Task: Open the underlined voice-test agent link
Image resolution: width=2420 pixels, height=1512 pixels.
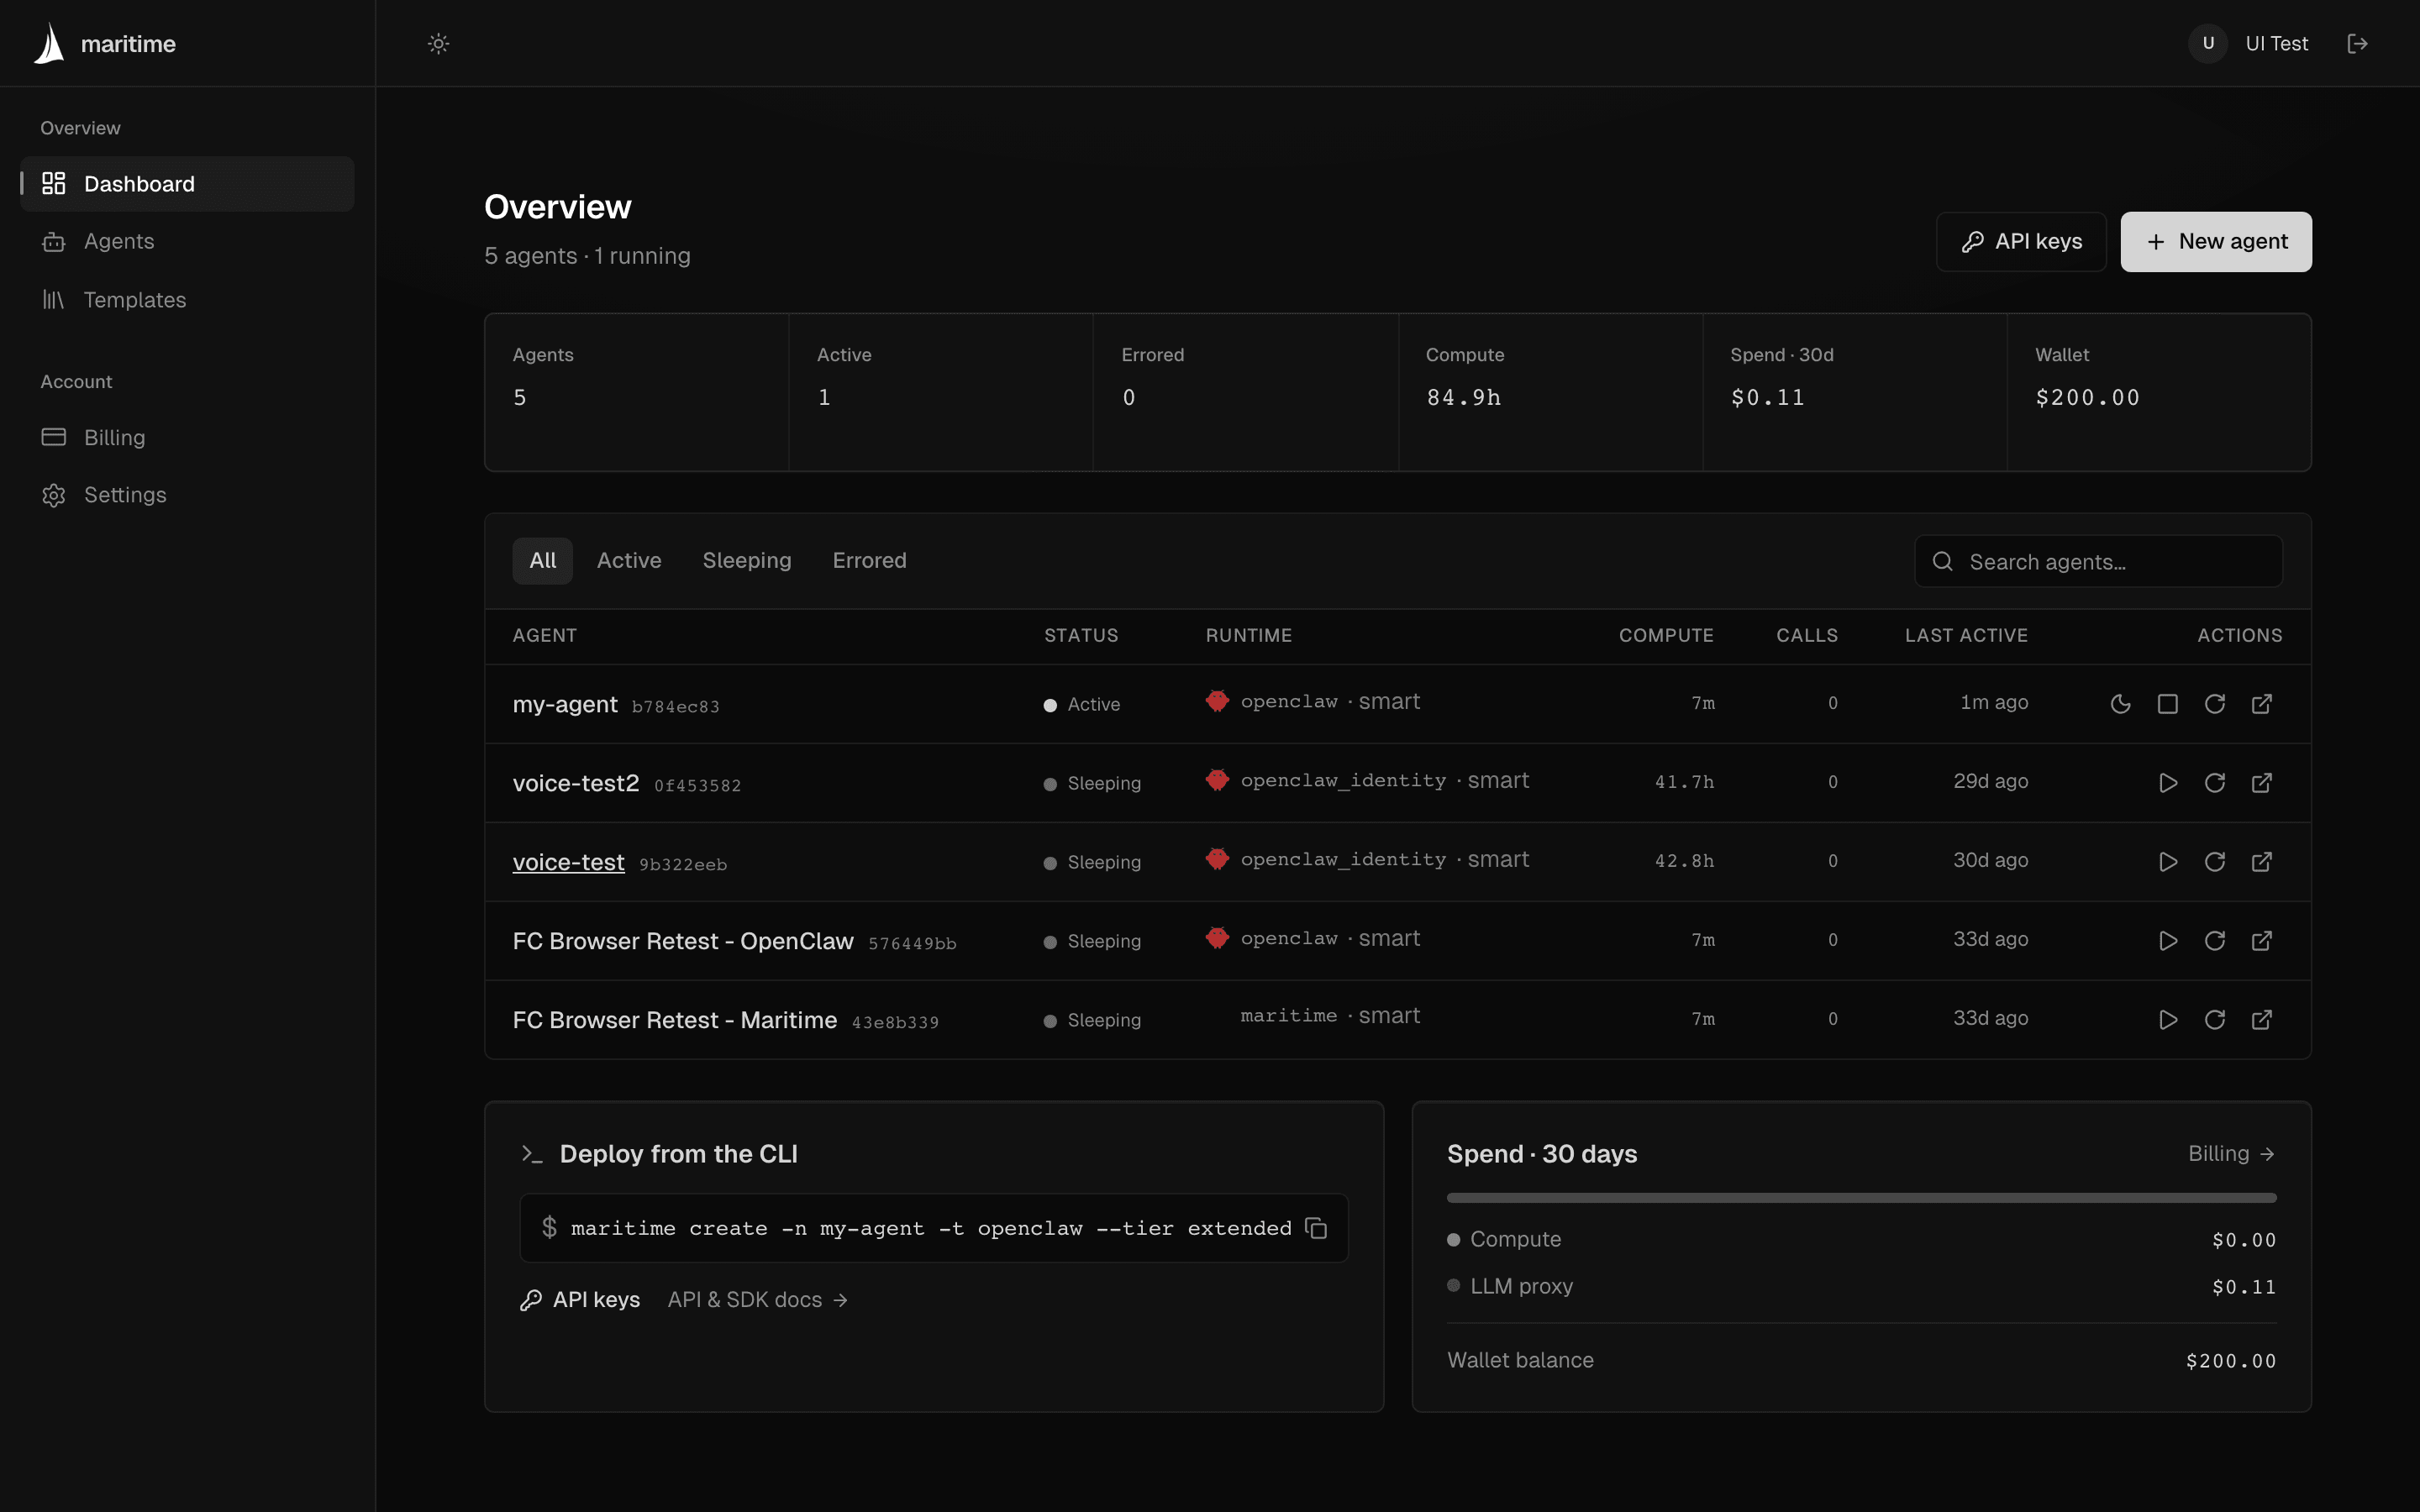Action: [x=568, y=862]
